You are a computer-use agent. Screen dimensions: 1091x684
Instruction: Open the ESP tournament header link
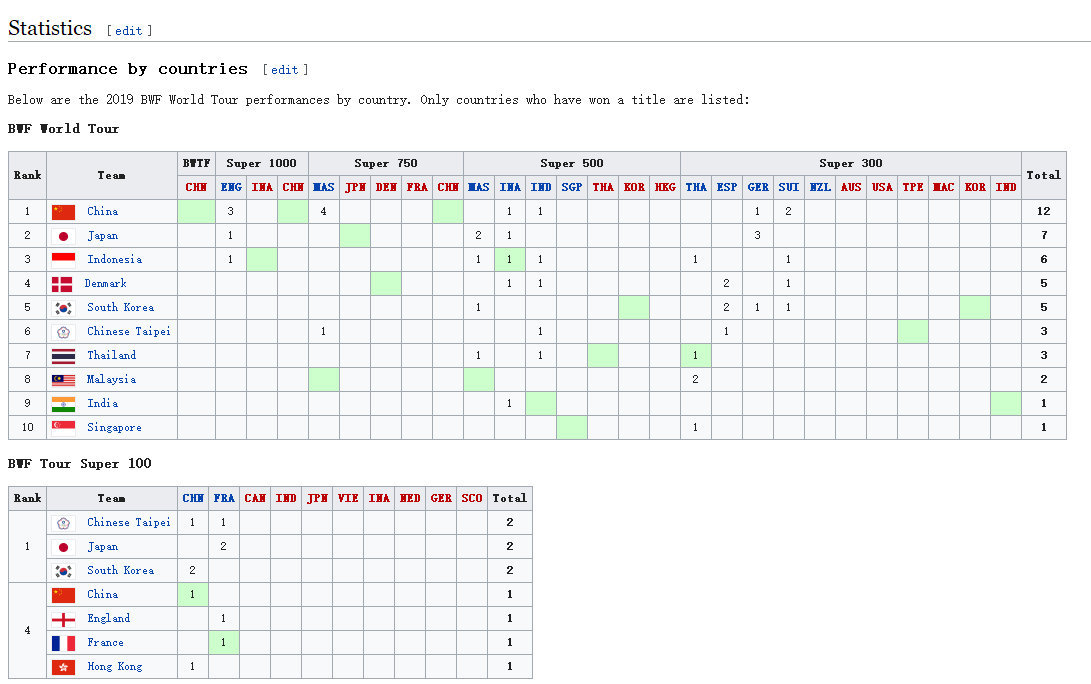(727, 187)
